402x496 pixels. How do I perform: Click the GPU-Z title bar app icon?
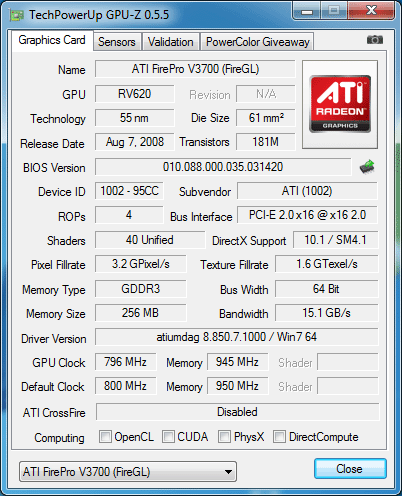click(x=17, y=15)
